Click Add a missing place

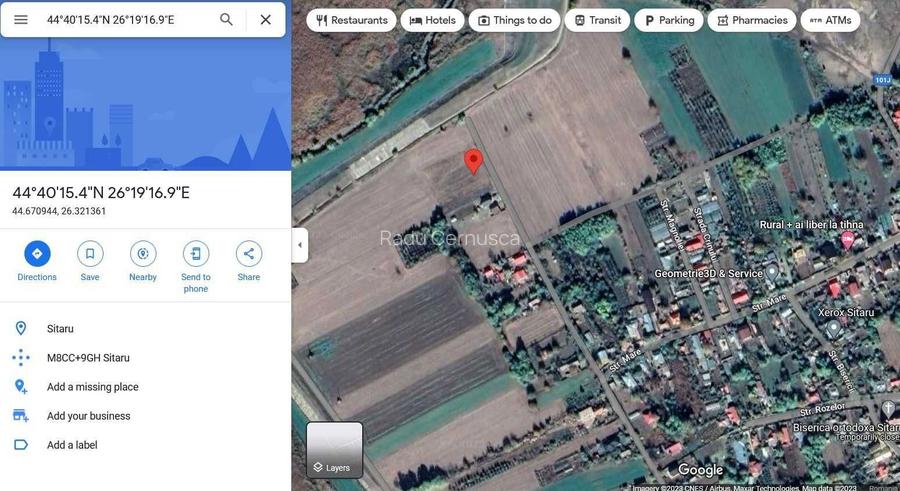[93, 387]
